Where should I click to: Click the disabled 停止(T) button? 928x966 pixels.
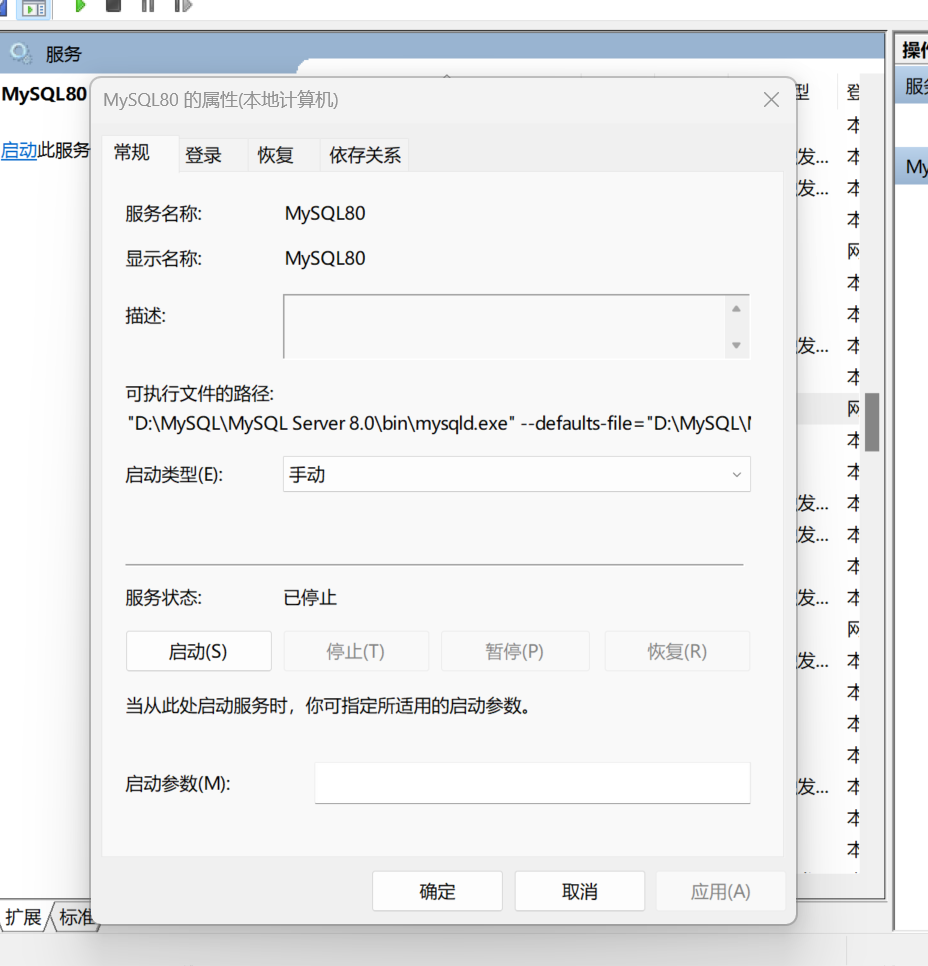click(x=356, y=651)
